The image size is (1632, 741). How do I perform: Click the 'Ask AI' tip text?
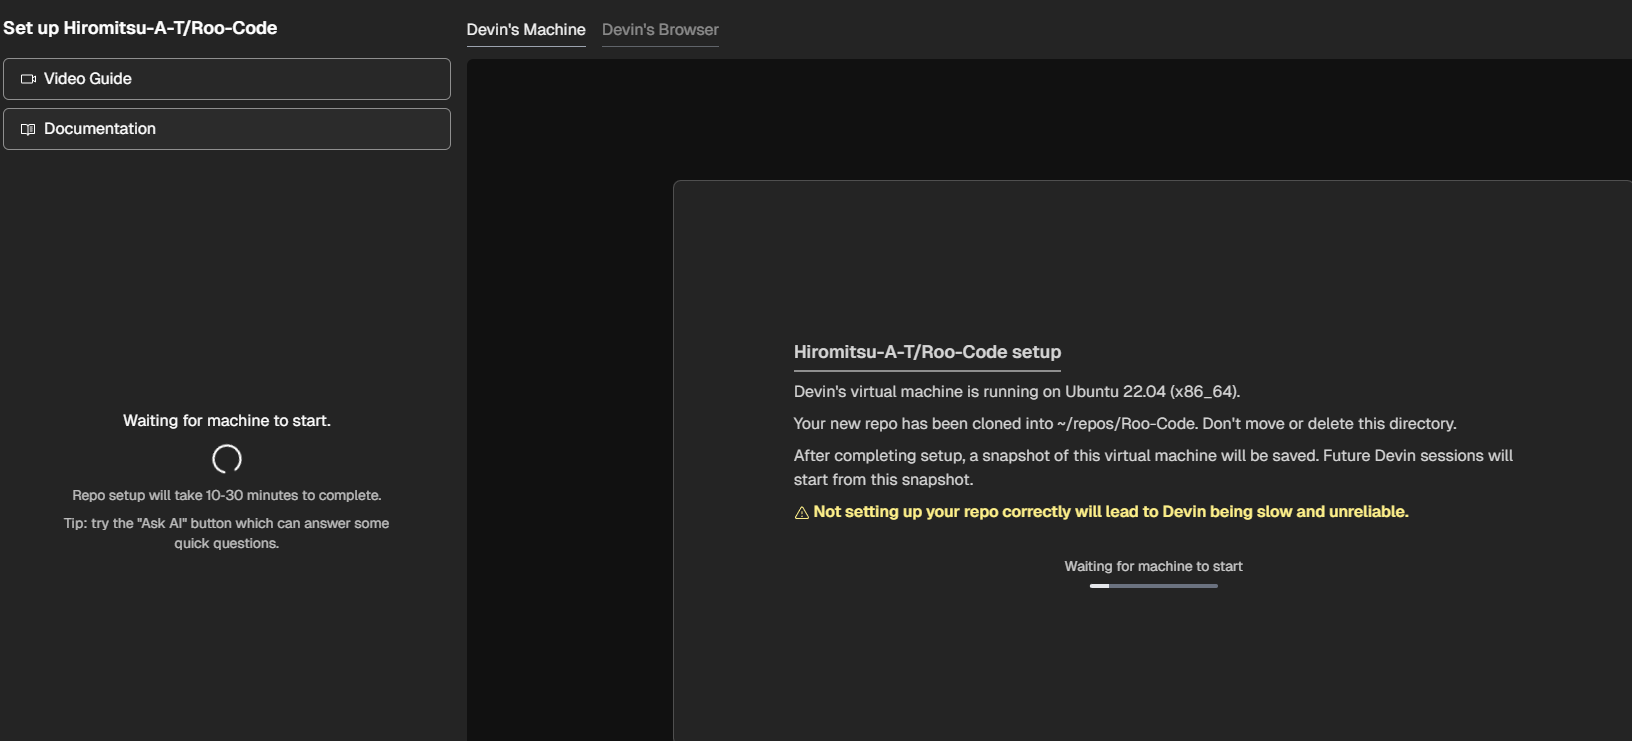(227, 533)
